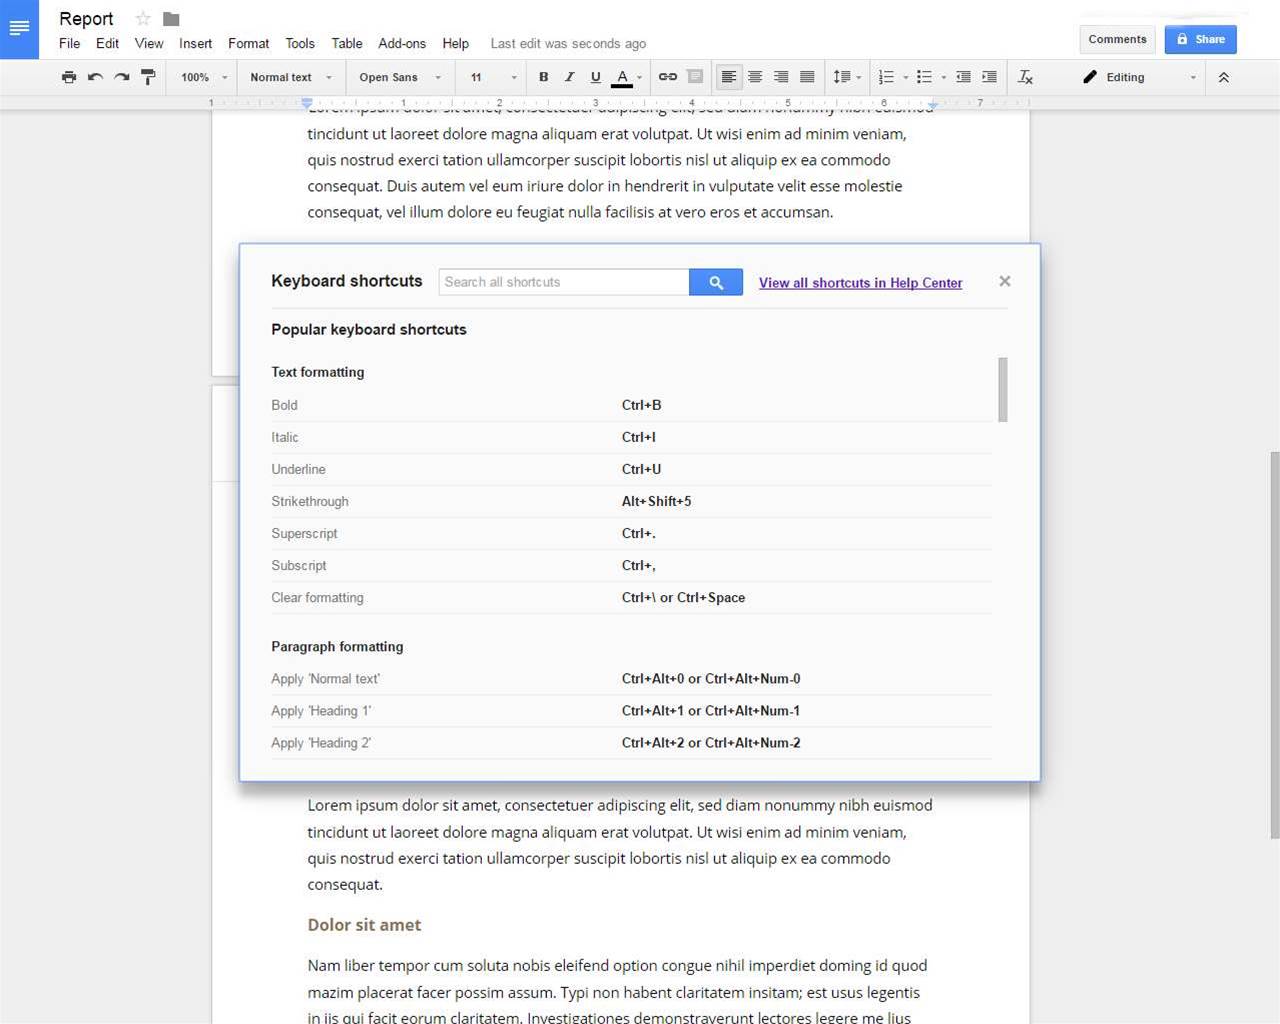Open View all shortcuts in Help Center
The height and width of the screenshot is (1024, 1280).
[860, 283]
